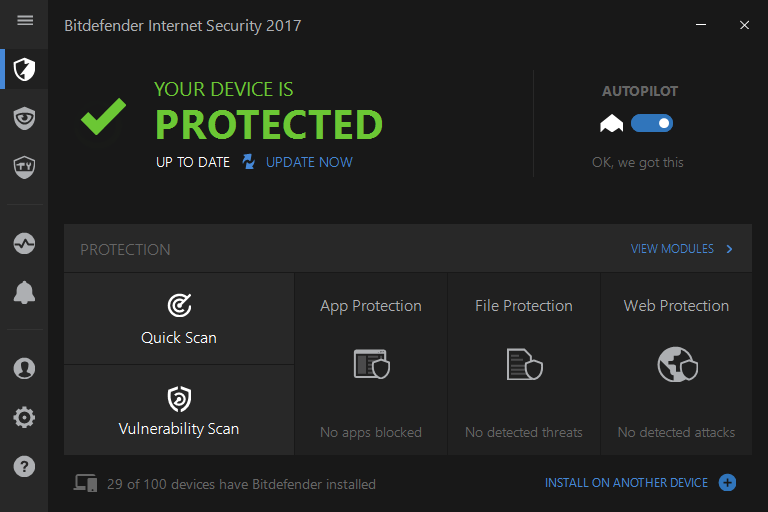Image resolution: width=768 pixels, height=512 pixels.
Task: Open the File Protection module tile
Action: click(524, 364)
